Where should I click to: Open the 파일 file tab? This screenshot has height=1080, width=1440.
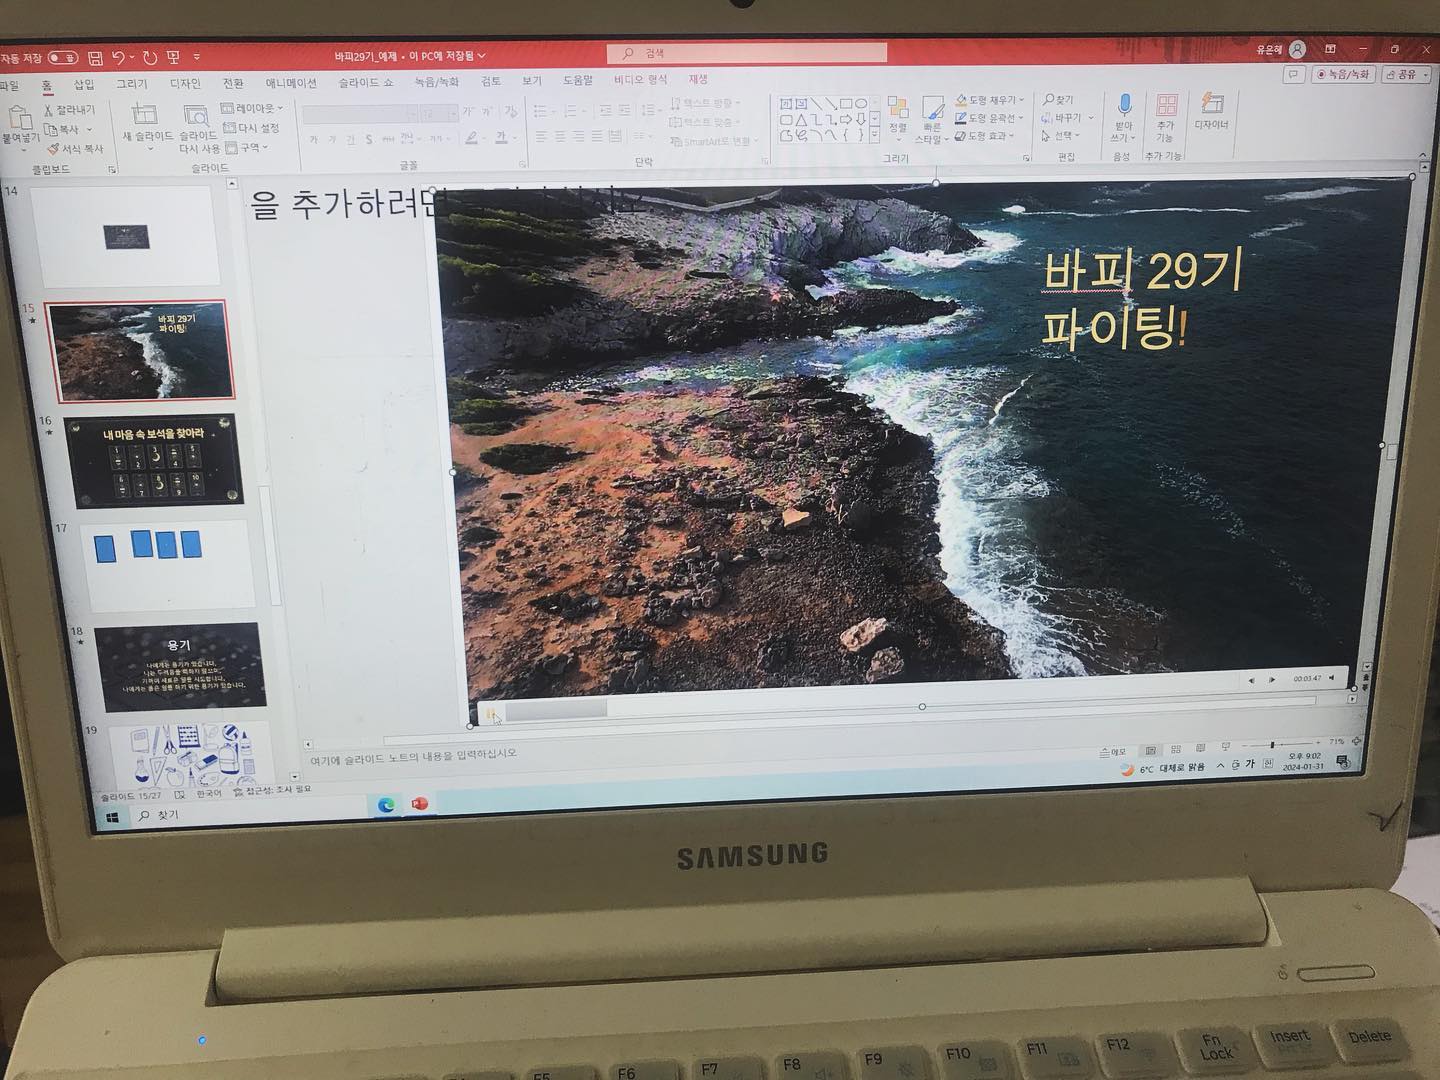[9, 86]
